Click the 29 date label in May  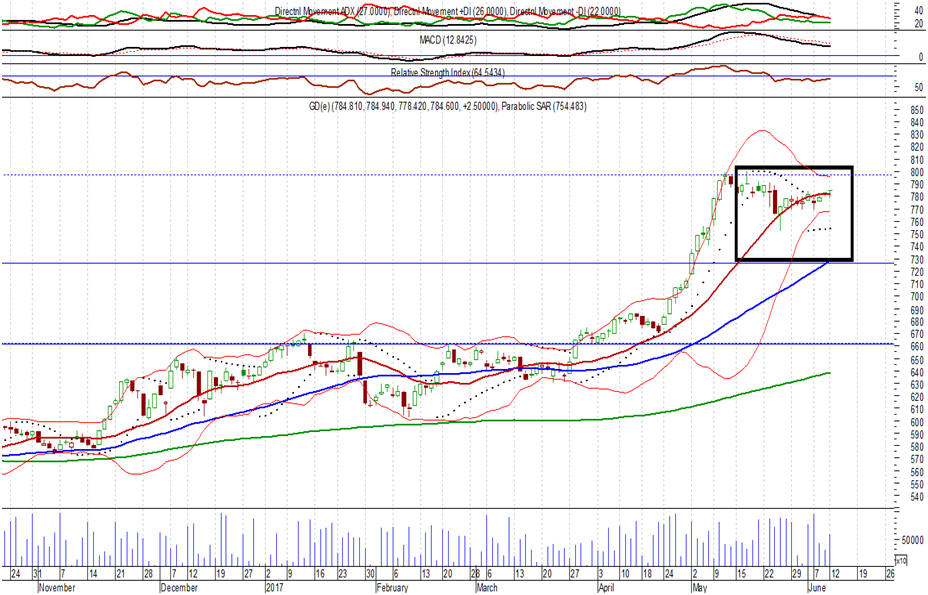click(797, 574)
